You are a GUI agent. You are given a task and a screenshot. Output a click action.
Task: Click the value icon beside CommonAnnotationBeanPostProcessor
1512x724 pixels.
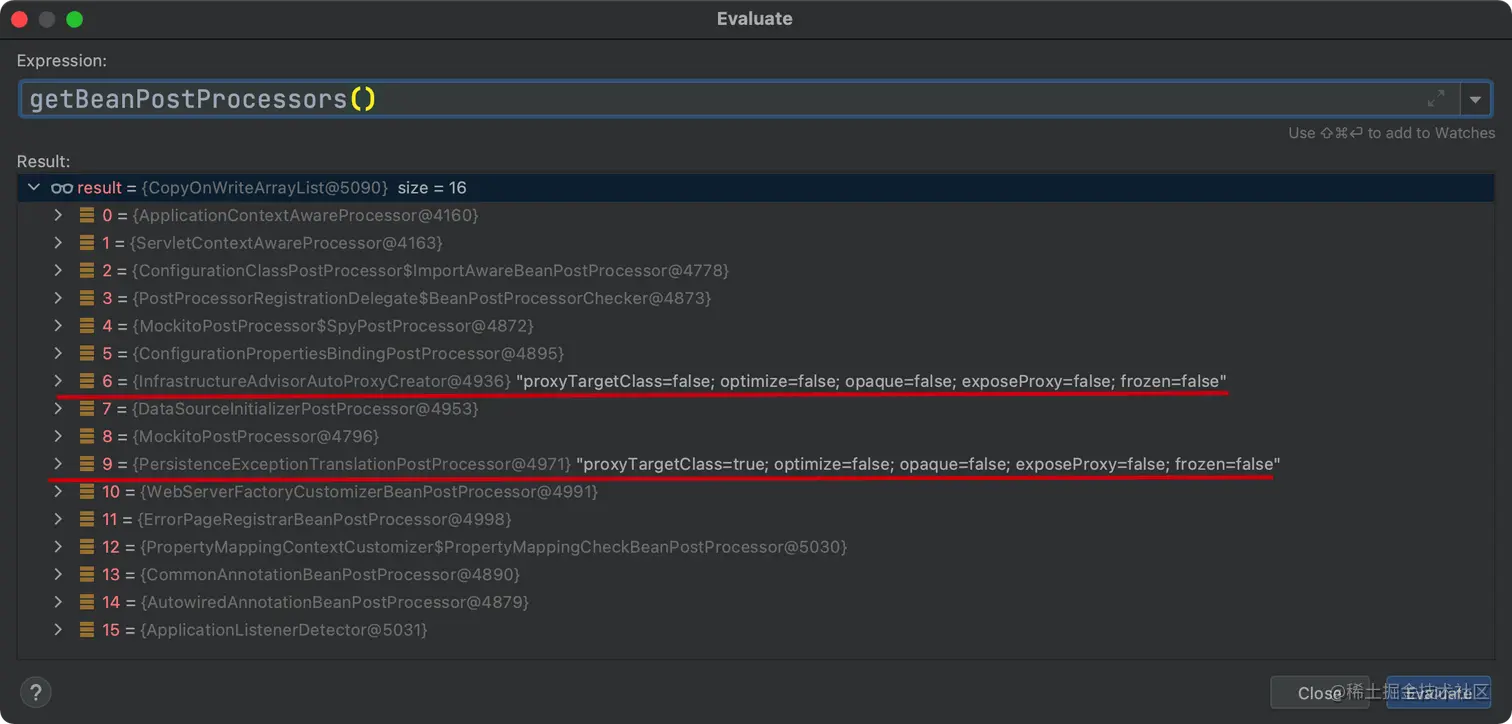click(85, 574)
